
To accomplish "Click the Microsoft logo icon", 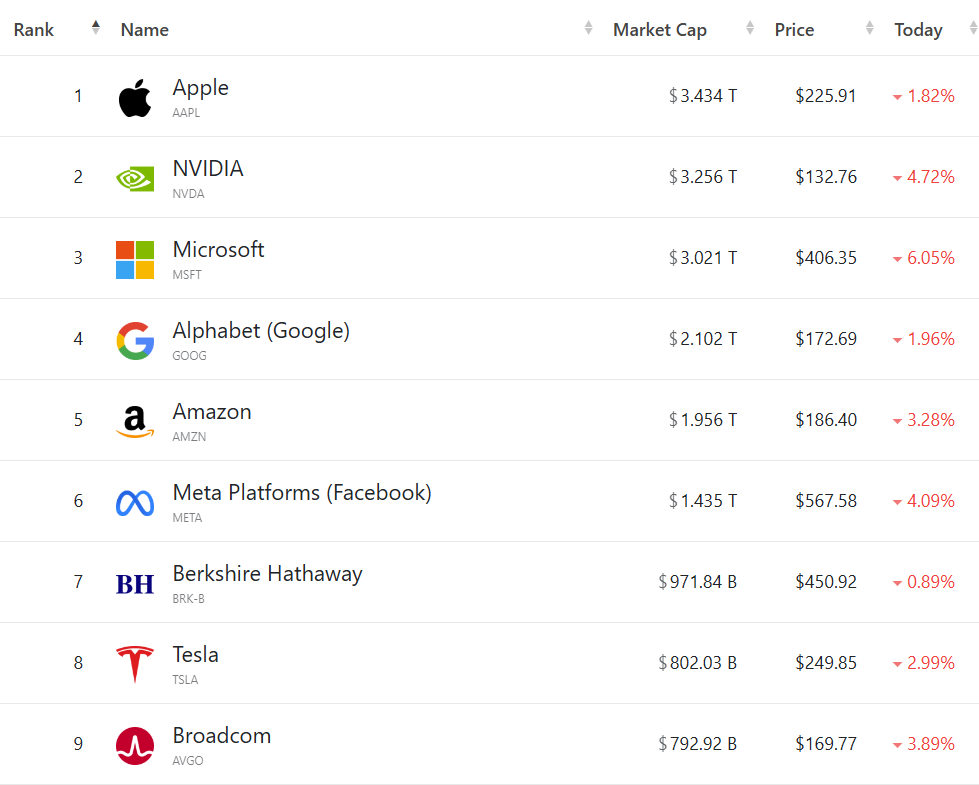I will click(x=135, y=260).
